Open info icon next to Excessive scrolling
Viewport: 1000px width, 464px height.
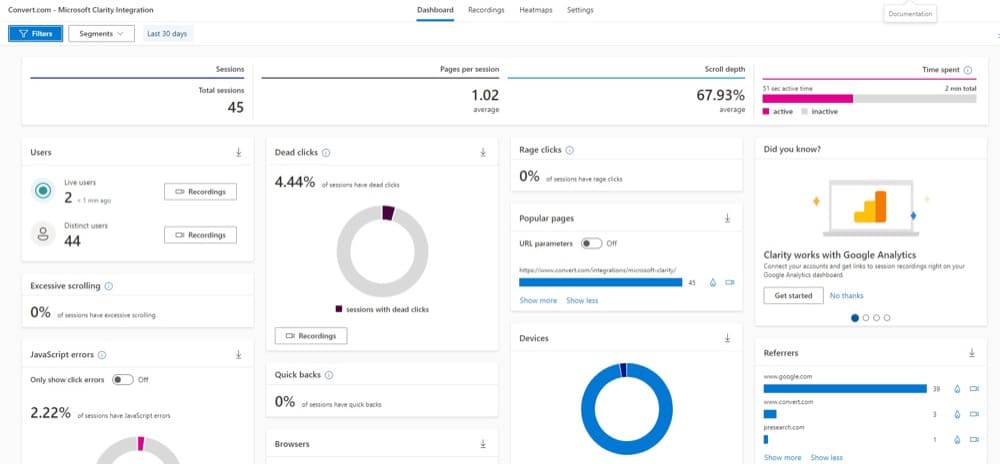[x=108, y=286]
